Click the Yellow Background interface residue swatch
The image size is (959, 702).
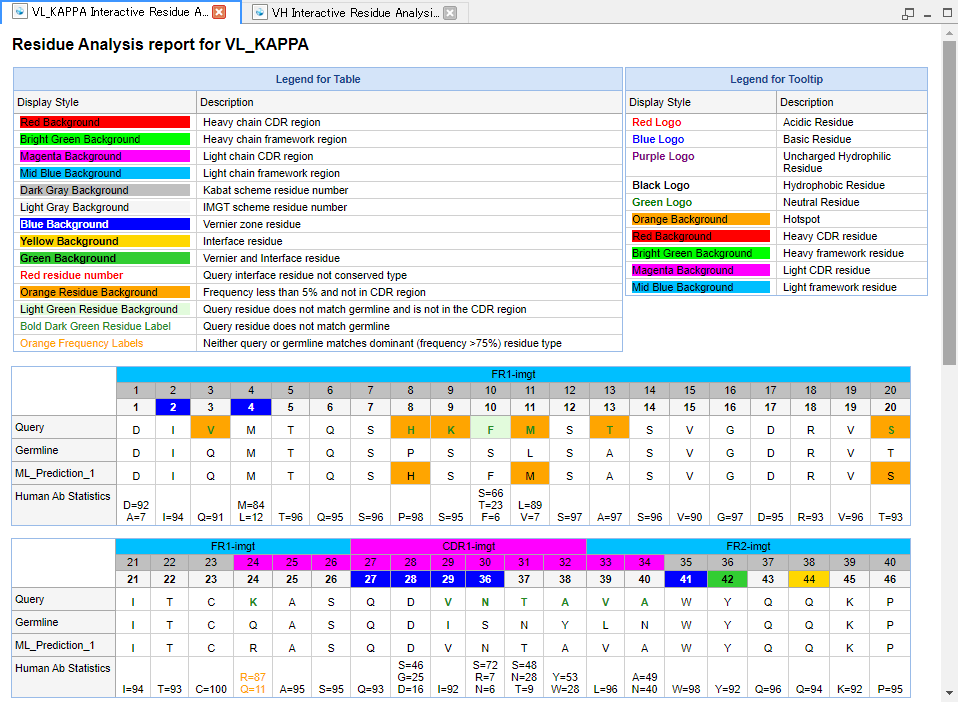(x=105, y=241)
